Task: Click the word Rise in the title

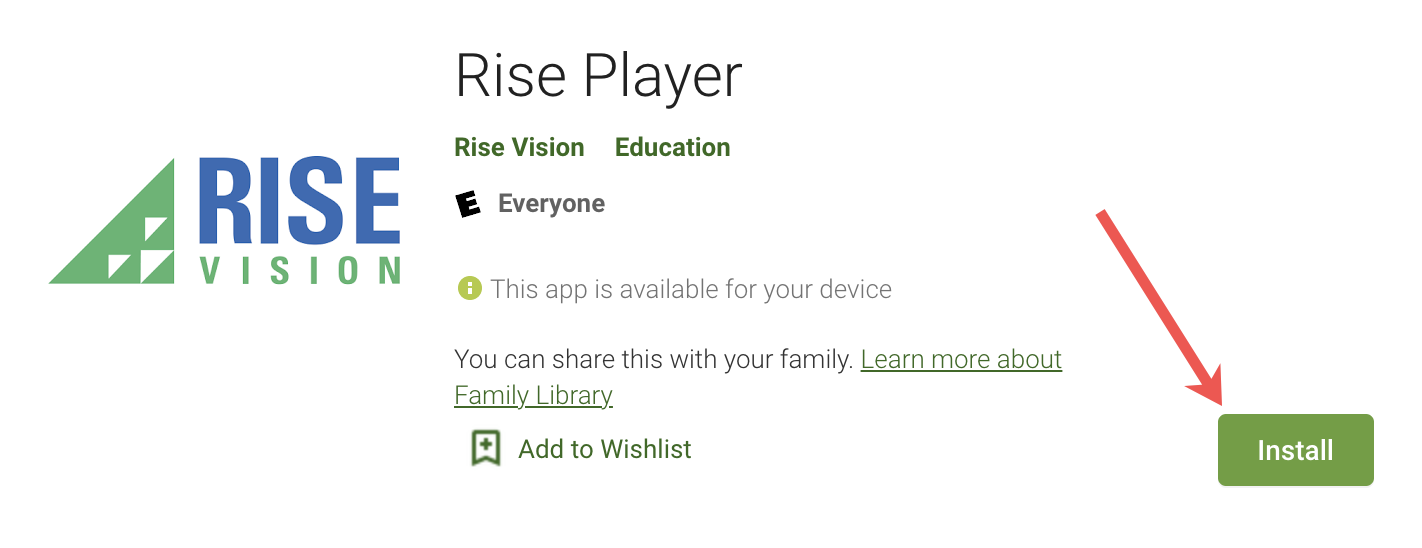Action: (x=510, y=77)
